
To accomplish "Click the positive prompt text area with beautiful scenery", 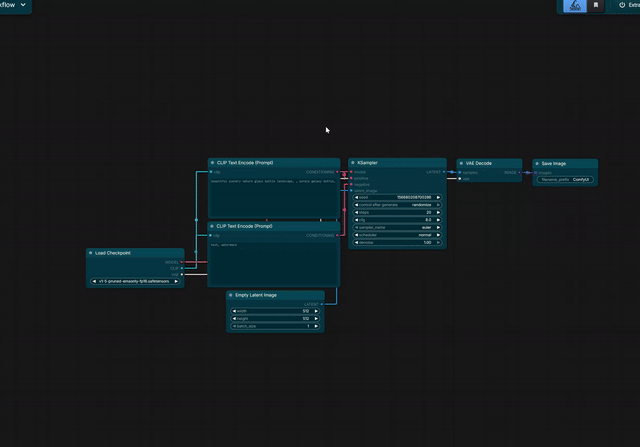I will 273,198.
